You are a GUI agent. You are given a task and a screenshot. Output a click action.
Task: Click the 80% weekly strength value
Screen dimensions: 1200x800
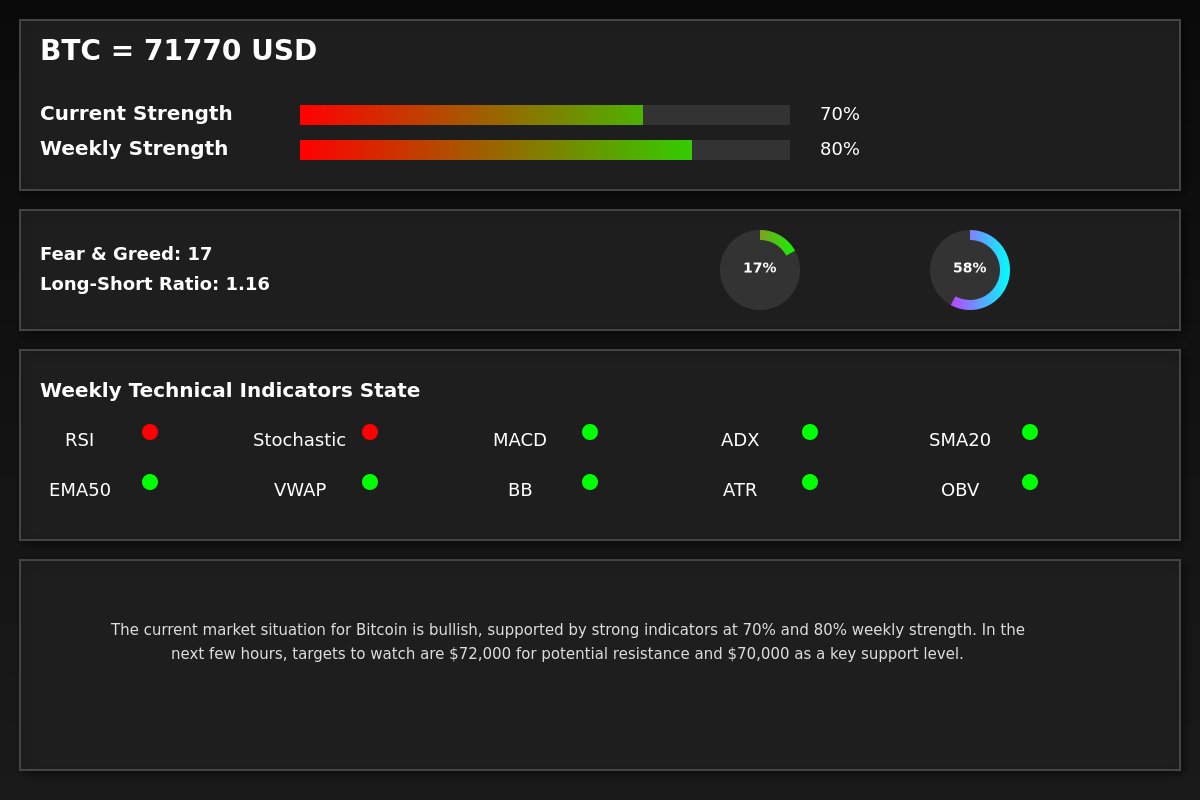(x=840, y=150)
